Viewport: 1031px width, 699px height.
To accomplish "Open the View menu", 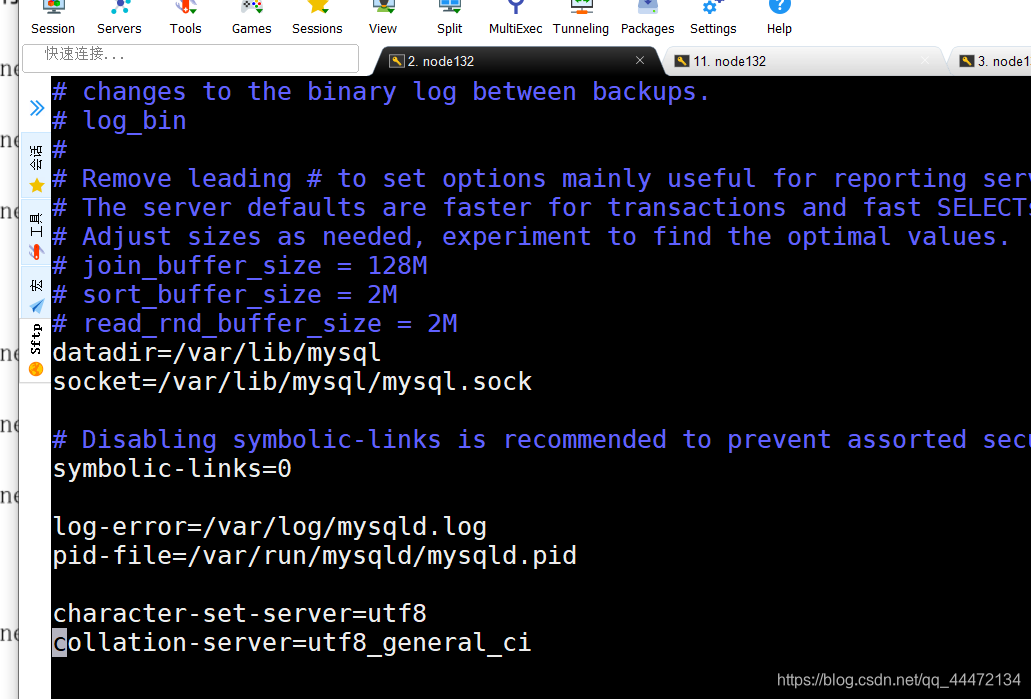I will pos(382,17).
